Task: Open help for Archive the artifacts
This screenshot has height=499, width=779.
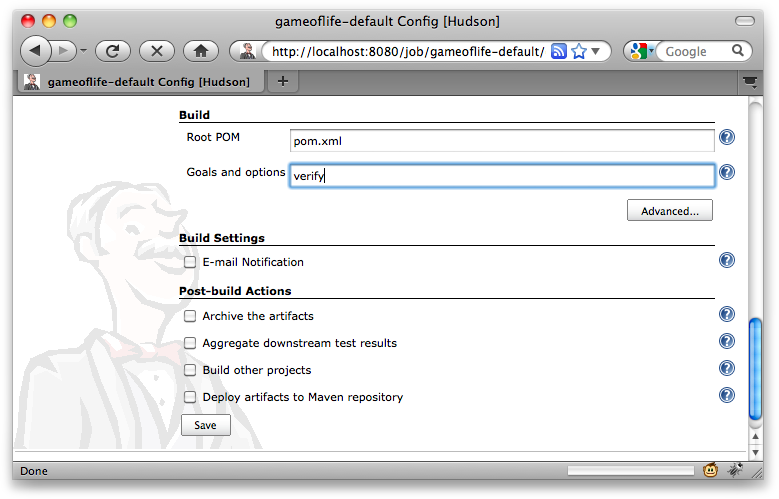Action: 727,314
